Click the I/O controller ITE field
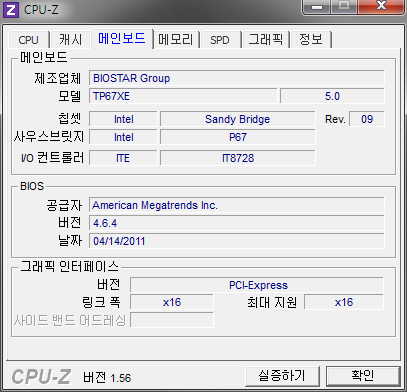 tap(123, 158)
